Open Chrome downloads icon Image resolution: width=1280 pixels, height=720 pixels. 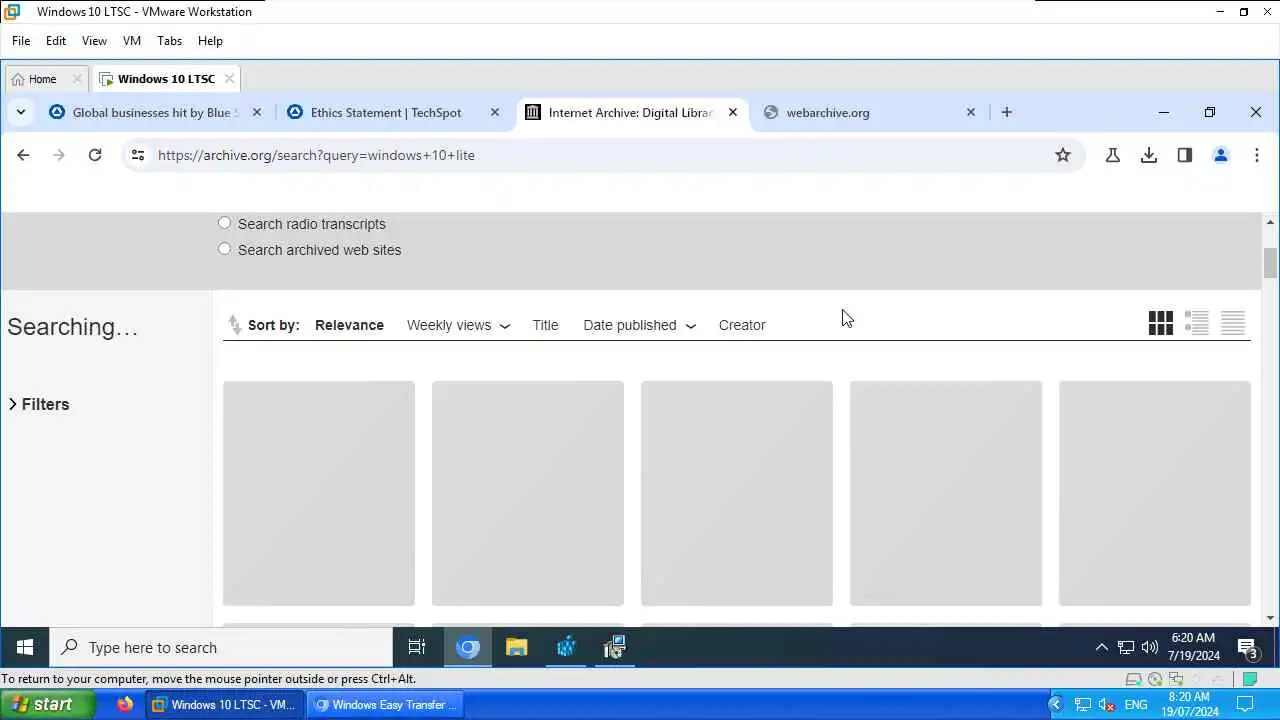coord(1149,155)
